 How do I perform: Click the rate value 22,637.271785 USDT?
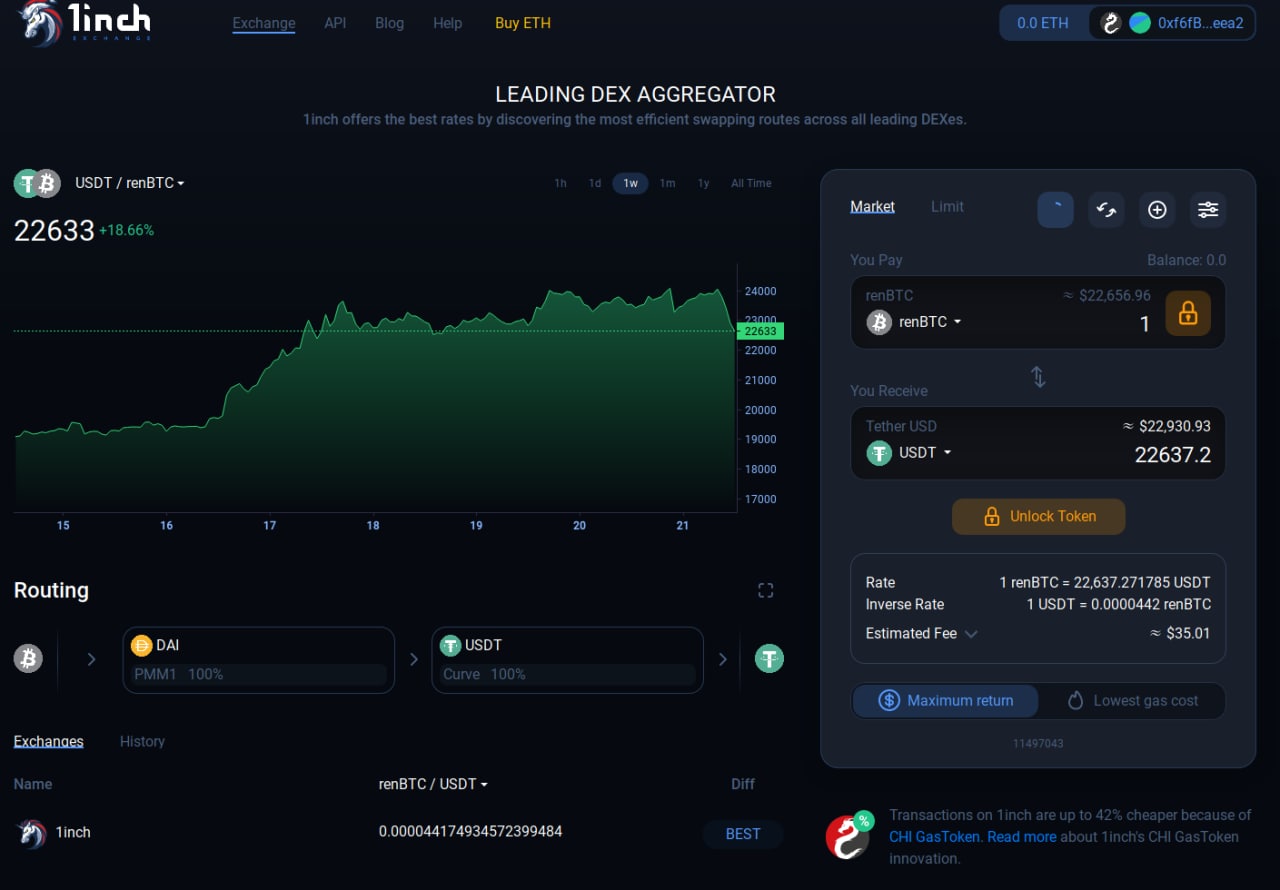pyautogui.click(x=1142, y=582)
